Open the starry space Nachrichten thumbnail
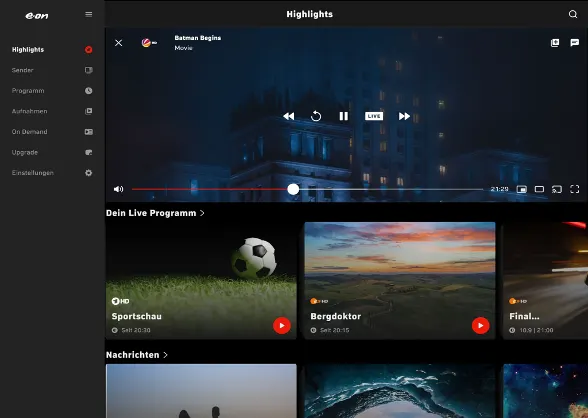Image resolution: width=588 pixels, height=418 pixels. tap(546, 391)
